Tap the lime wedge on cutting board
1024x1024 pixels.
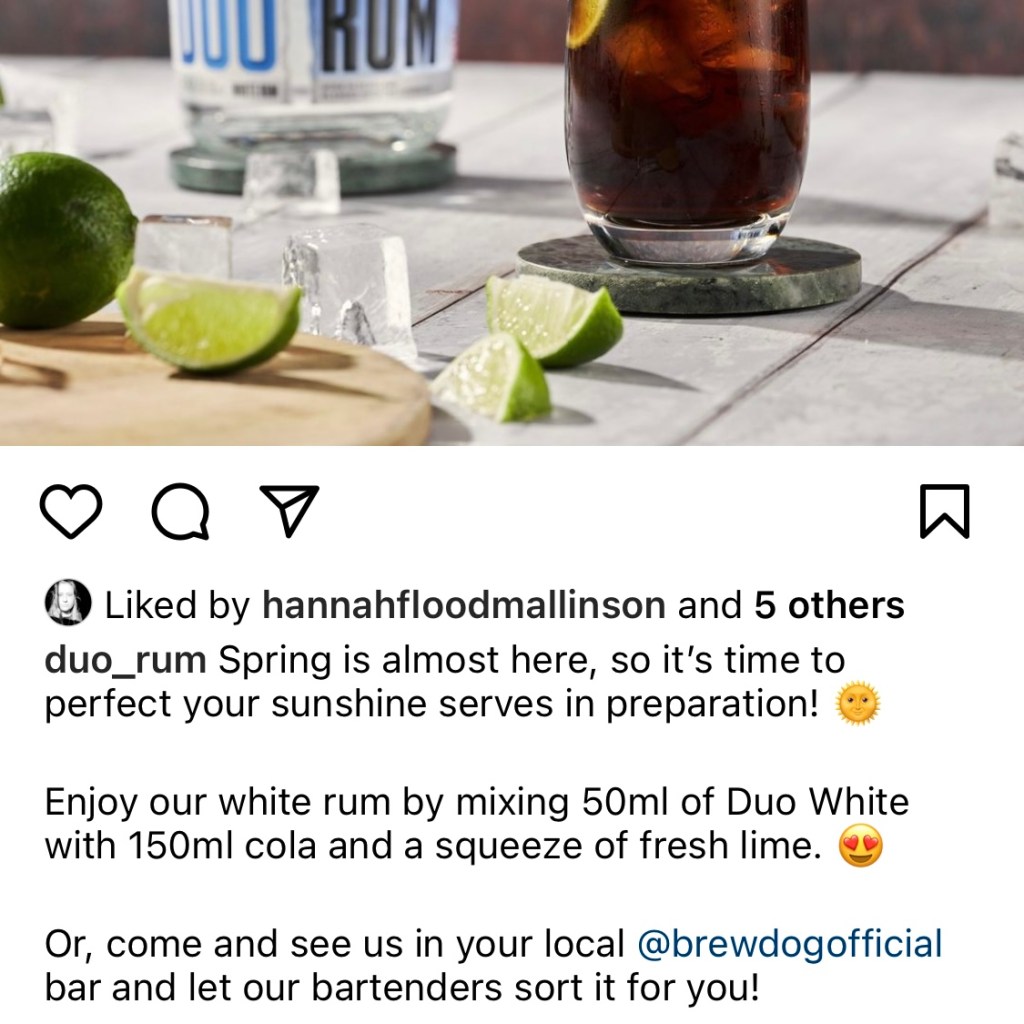pyautogui.click(x=209, y=320)
